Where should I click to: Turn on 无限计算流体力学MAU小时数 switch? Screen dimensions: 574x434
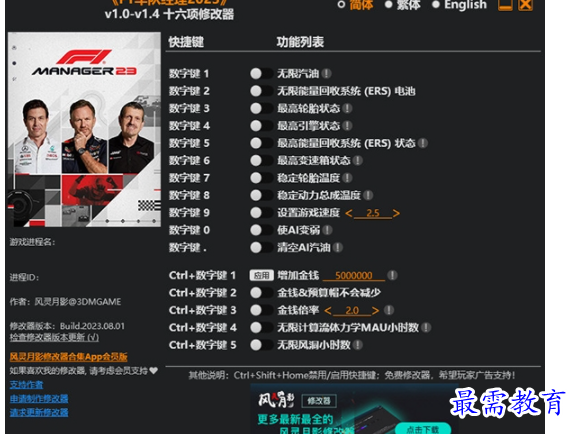pos(261,328)
